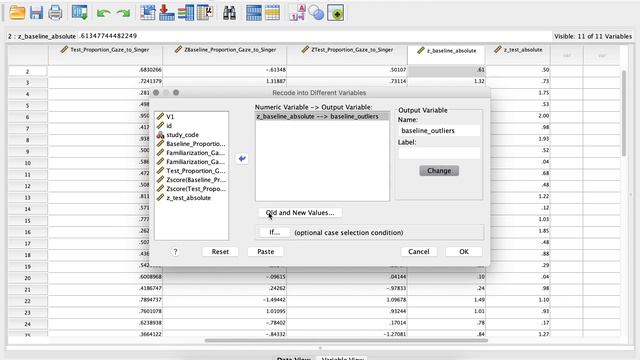Image resolution: width=640 pixels, height=360 pixels.
Task: Click the blue grid toolbar icon
Action: point(253,13)
